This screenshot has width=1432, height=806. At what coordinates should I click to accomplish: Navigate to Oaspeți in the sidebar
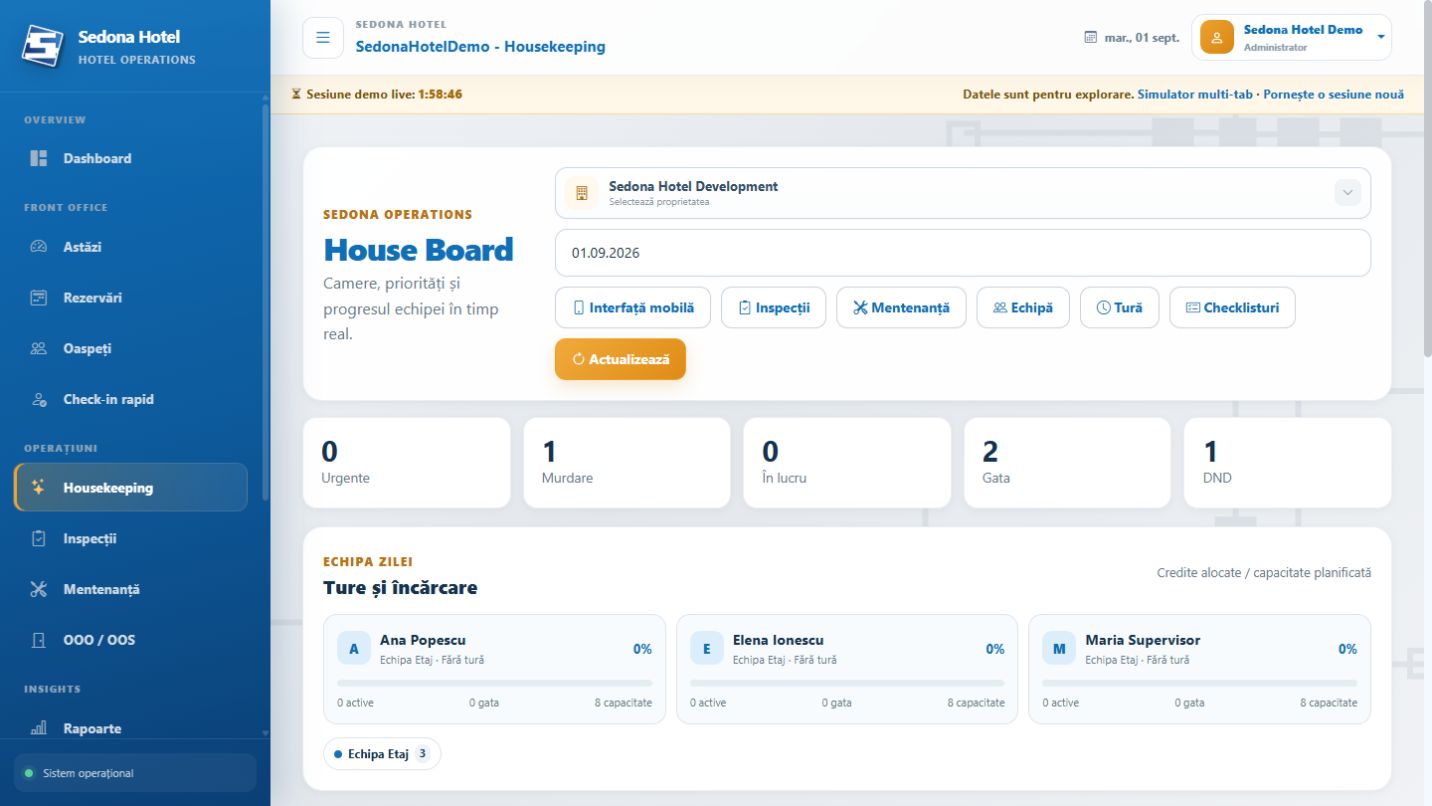(x=131, y=349)
